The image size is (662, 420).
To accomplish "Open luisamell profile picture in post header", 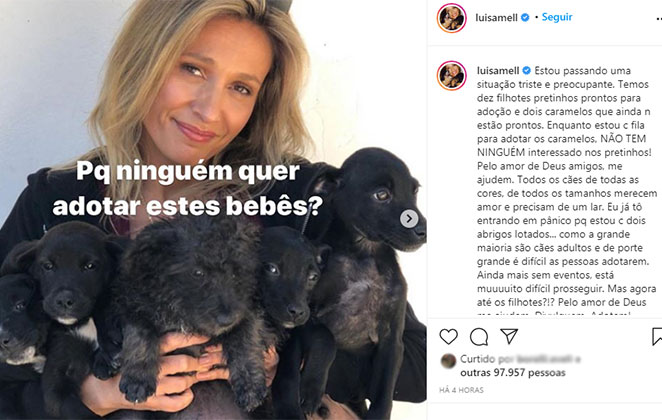I will point(451,18).
